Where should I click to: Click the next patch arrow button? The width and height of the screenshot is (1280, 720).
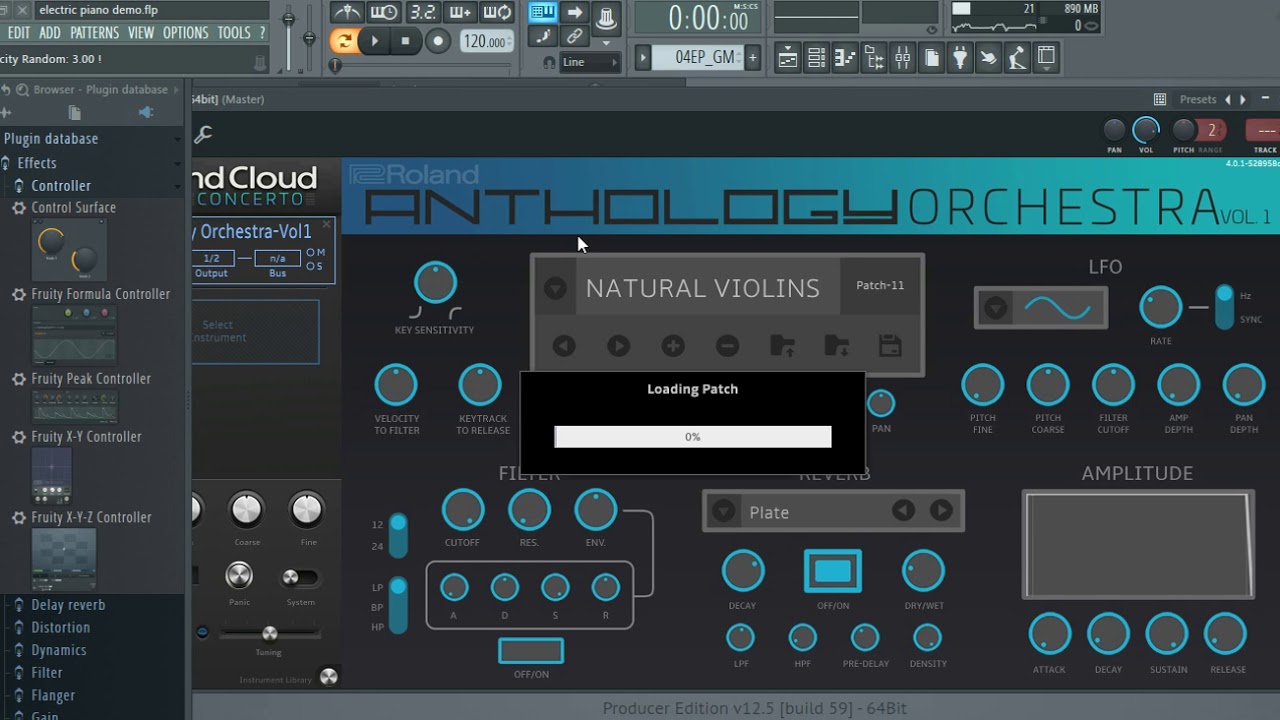pyautogui.click(x=618, y=346)
